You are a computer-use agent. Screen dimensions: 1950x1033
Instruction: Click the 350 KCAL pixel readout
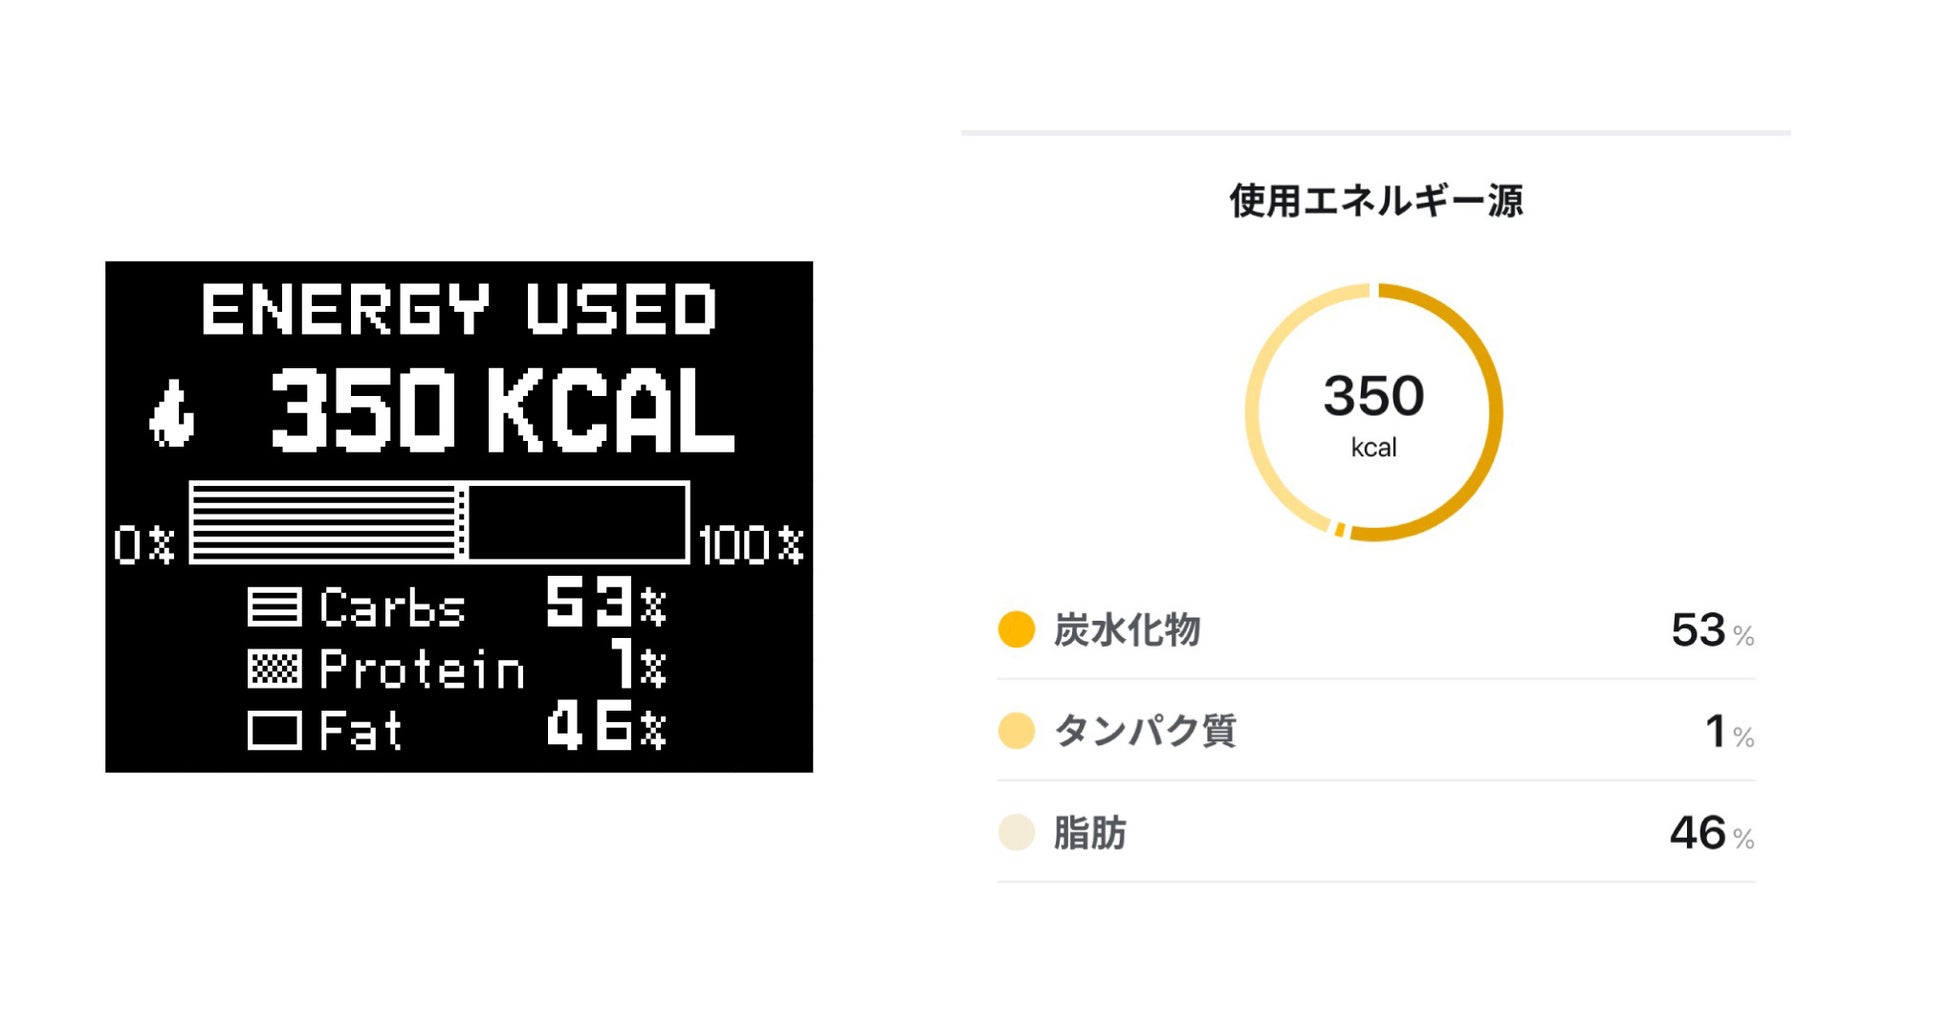pyautogui.click(x=502, y=412)
